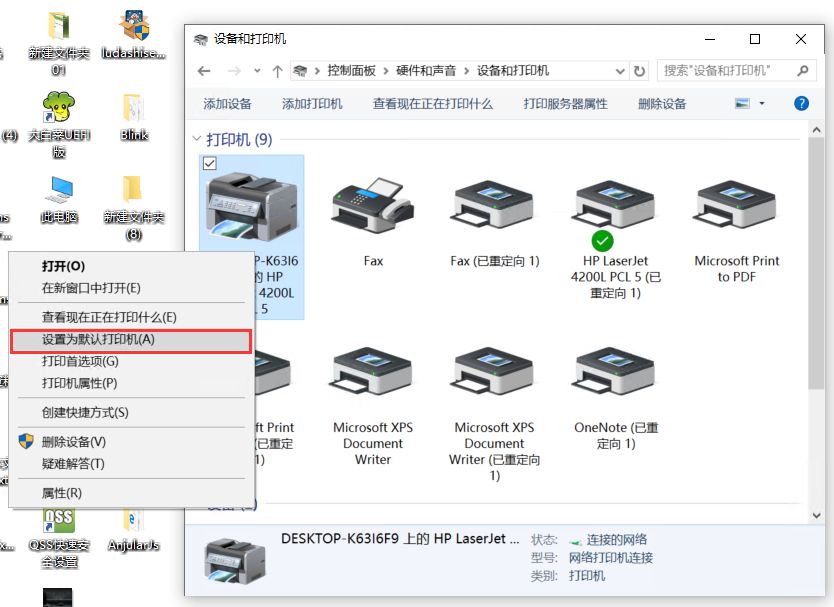Image resolution: width=834 pixels, height=607 pixels.
Task: Choose 设置为默认打印机(A) in context menu
Action: coord(131,340)
